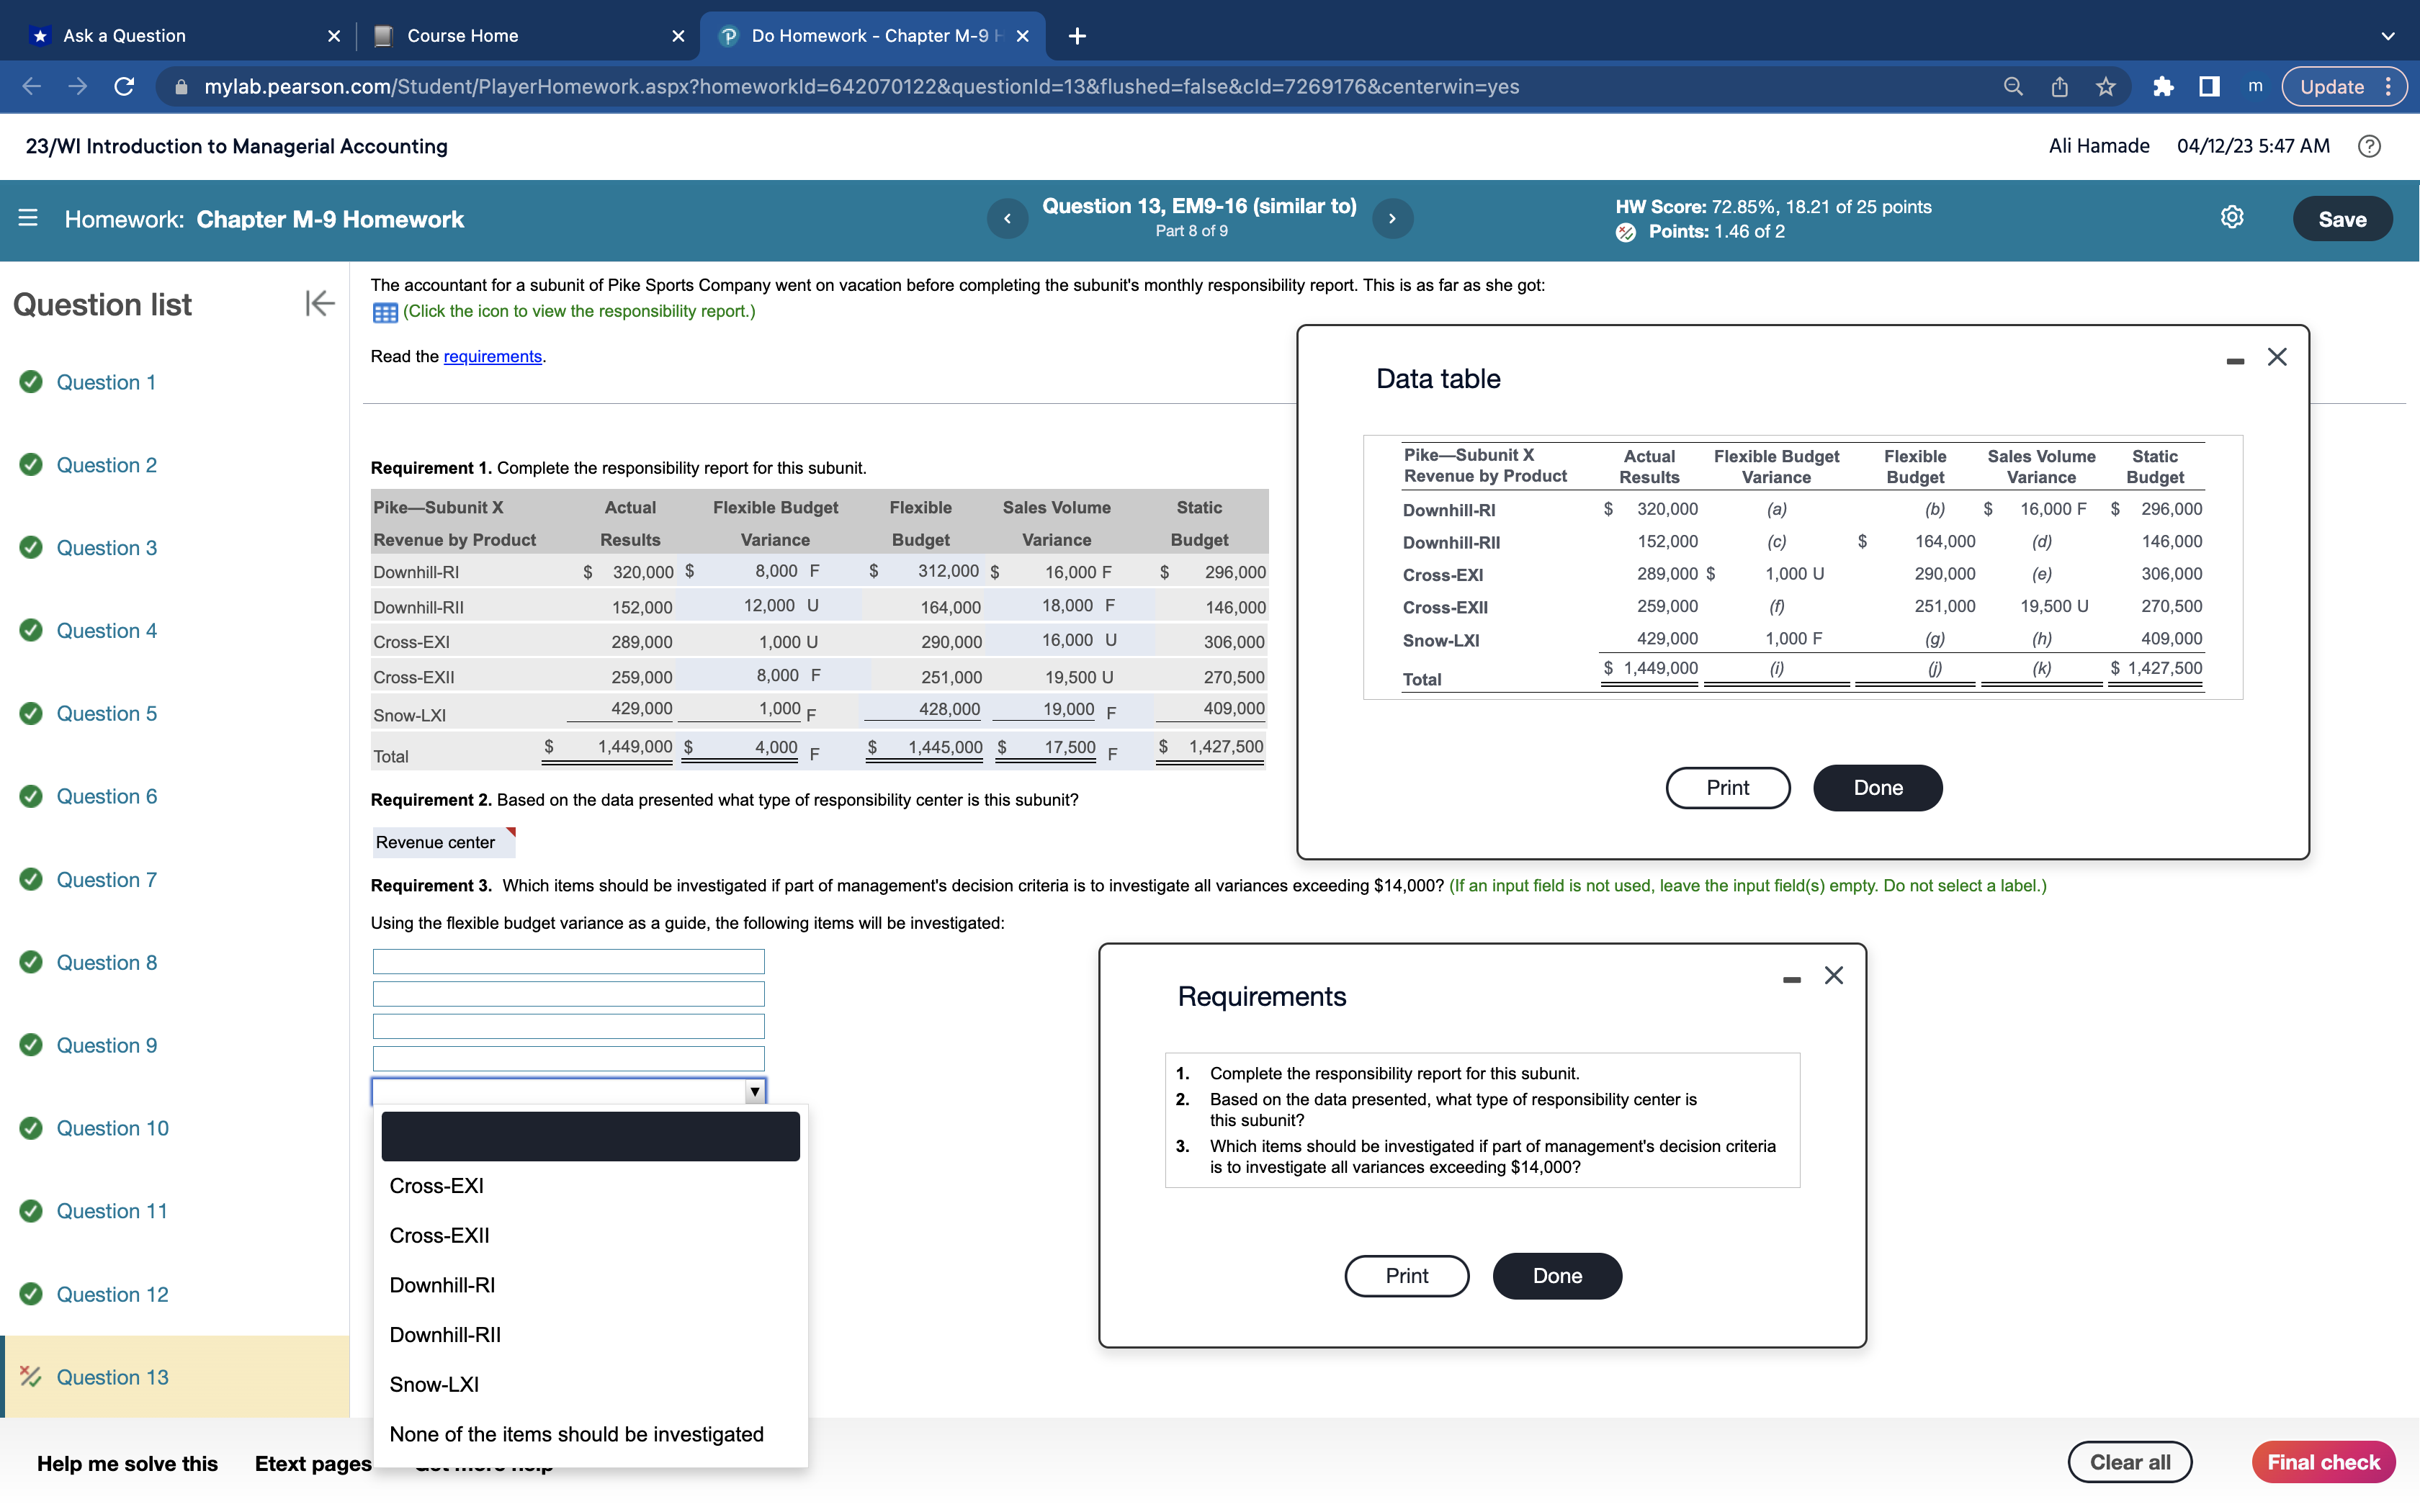
Task: Toggle the fifth investigation dropdown arrow
Action: pyautogui.click(x=755, y=1091)
